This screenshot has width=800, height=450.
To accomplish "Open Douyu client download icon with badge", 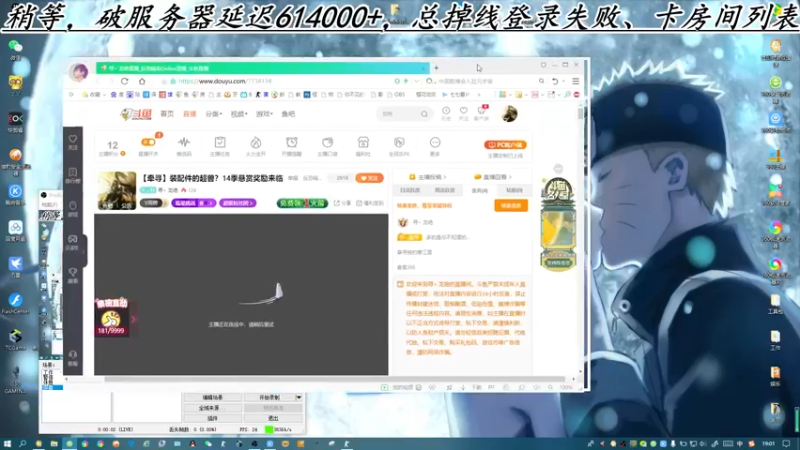I will click(481, 113).
